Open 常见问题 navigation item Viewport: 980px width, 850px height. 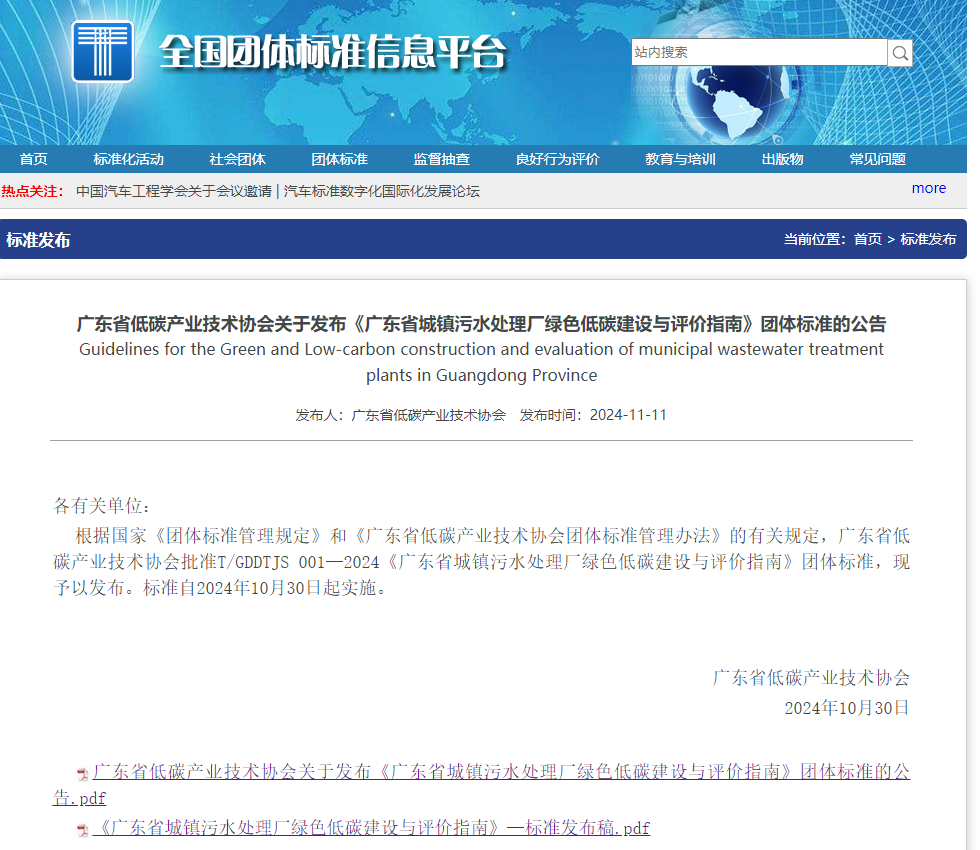click(x=878, y=159)
